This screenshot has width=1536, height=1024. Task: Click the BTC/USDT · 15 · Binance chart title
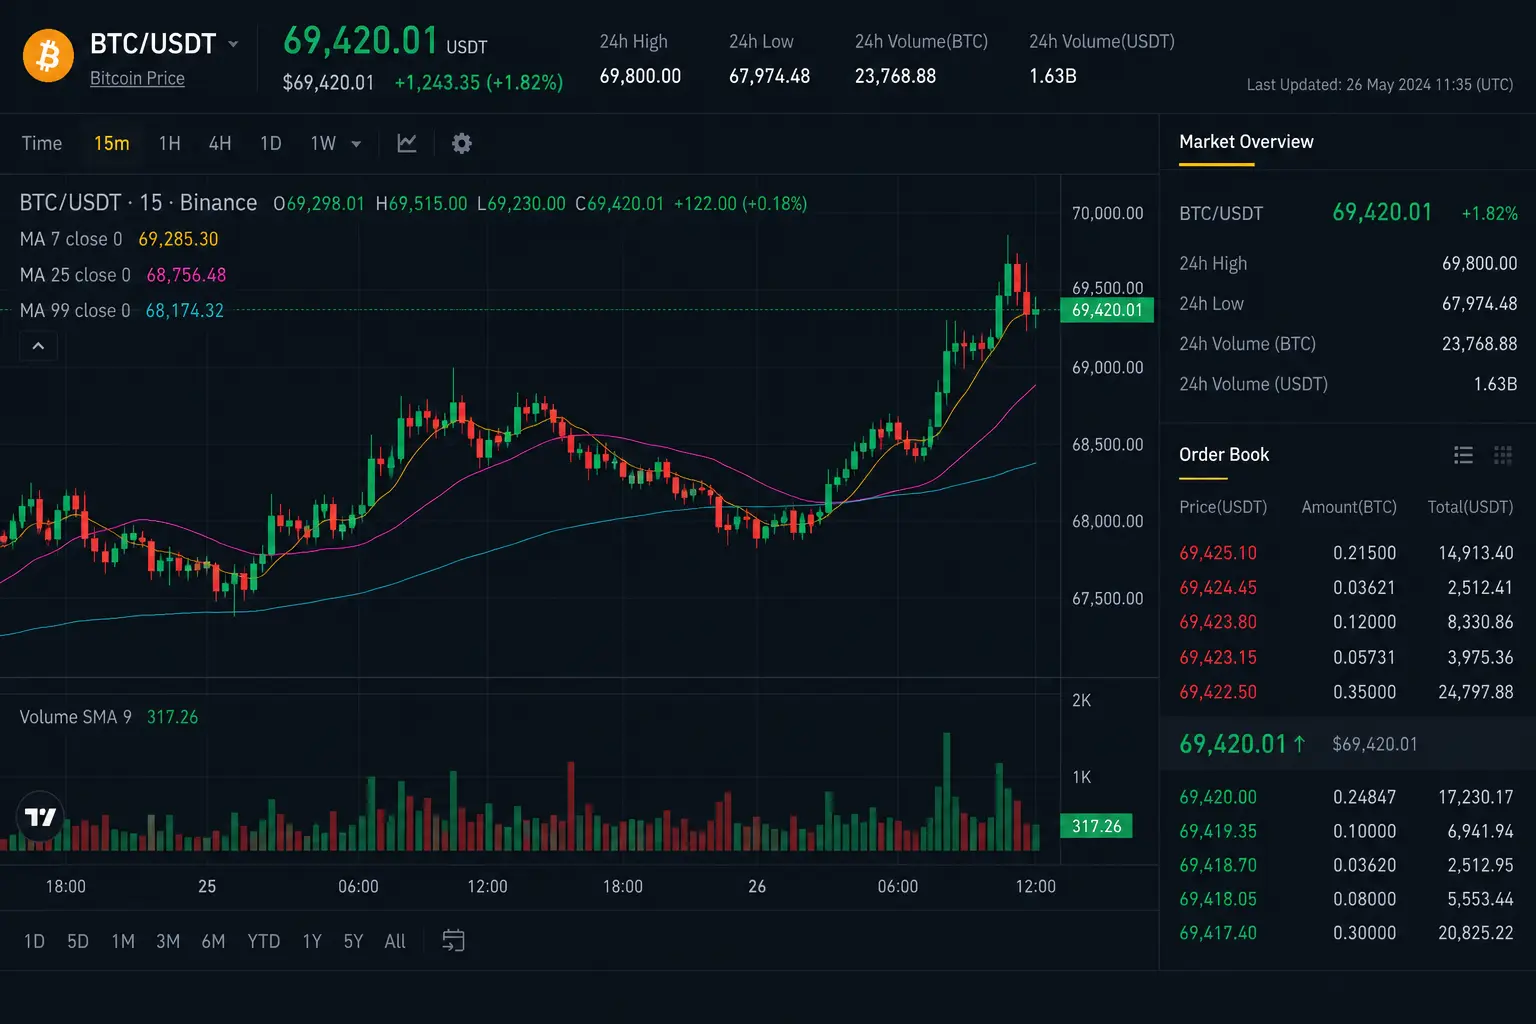(138, 203)
